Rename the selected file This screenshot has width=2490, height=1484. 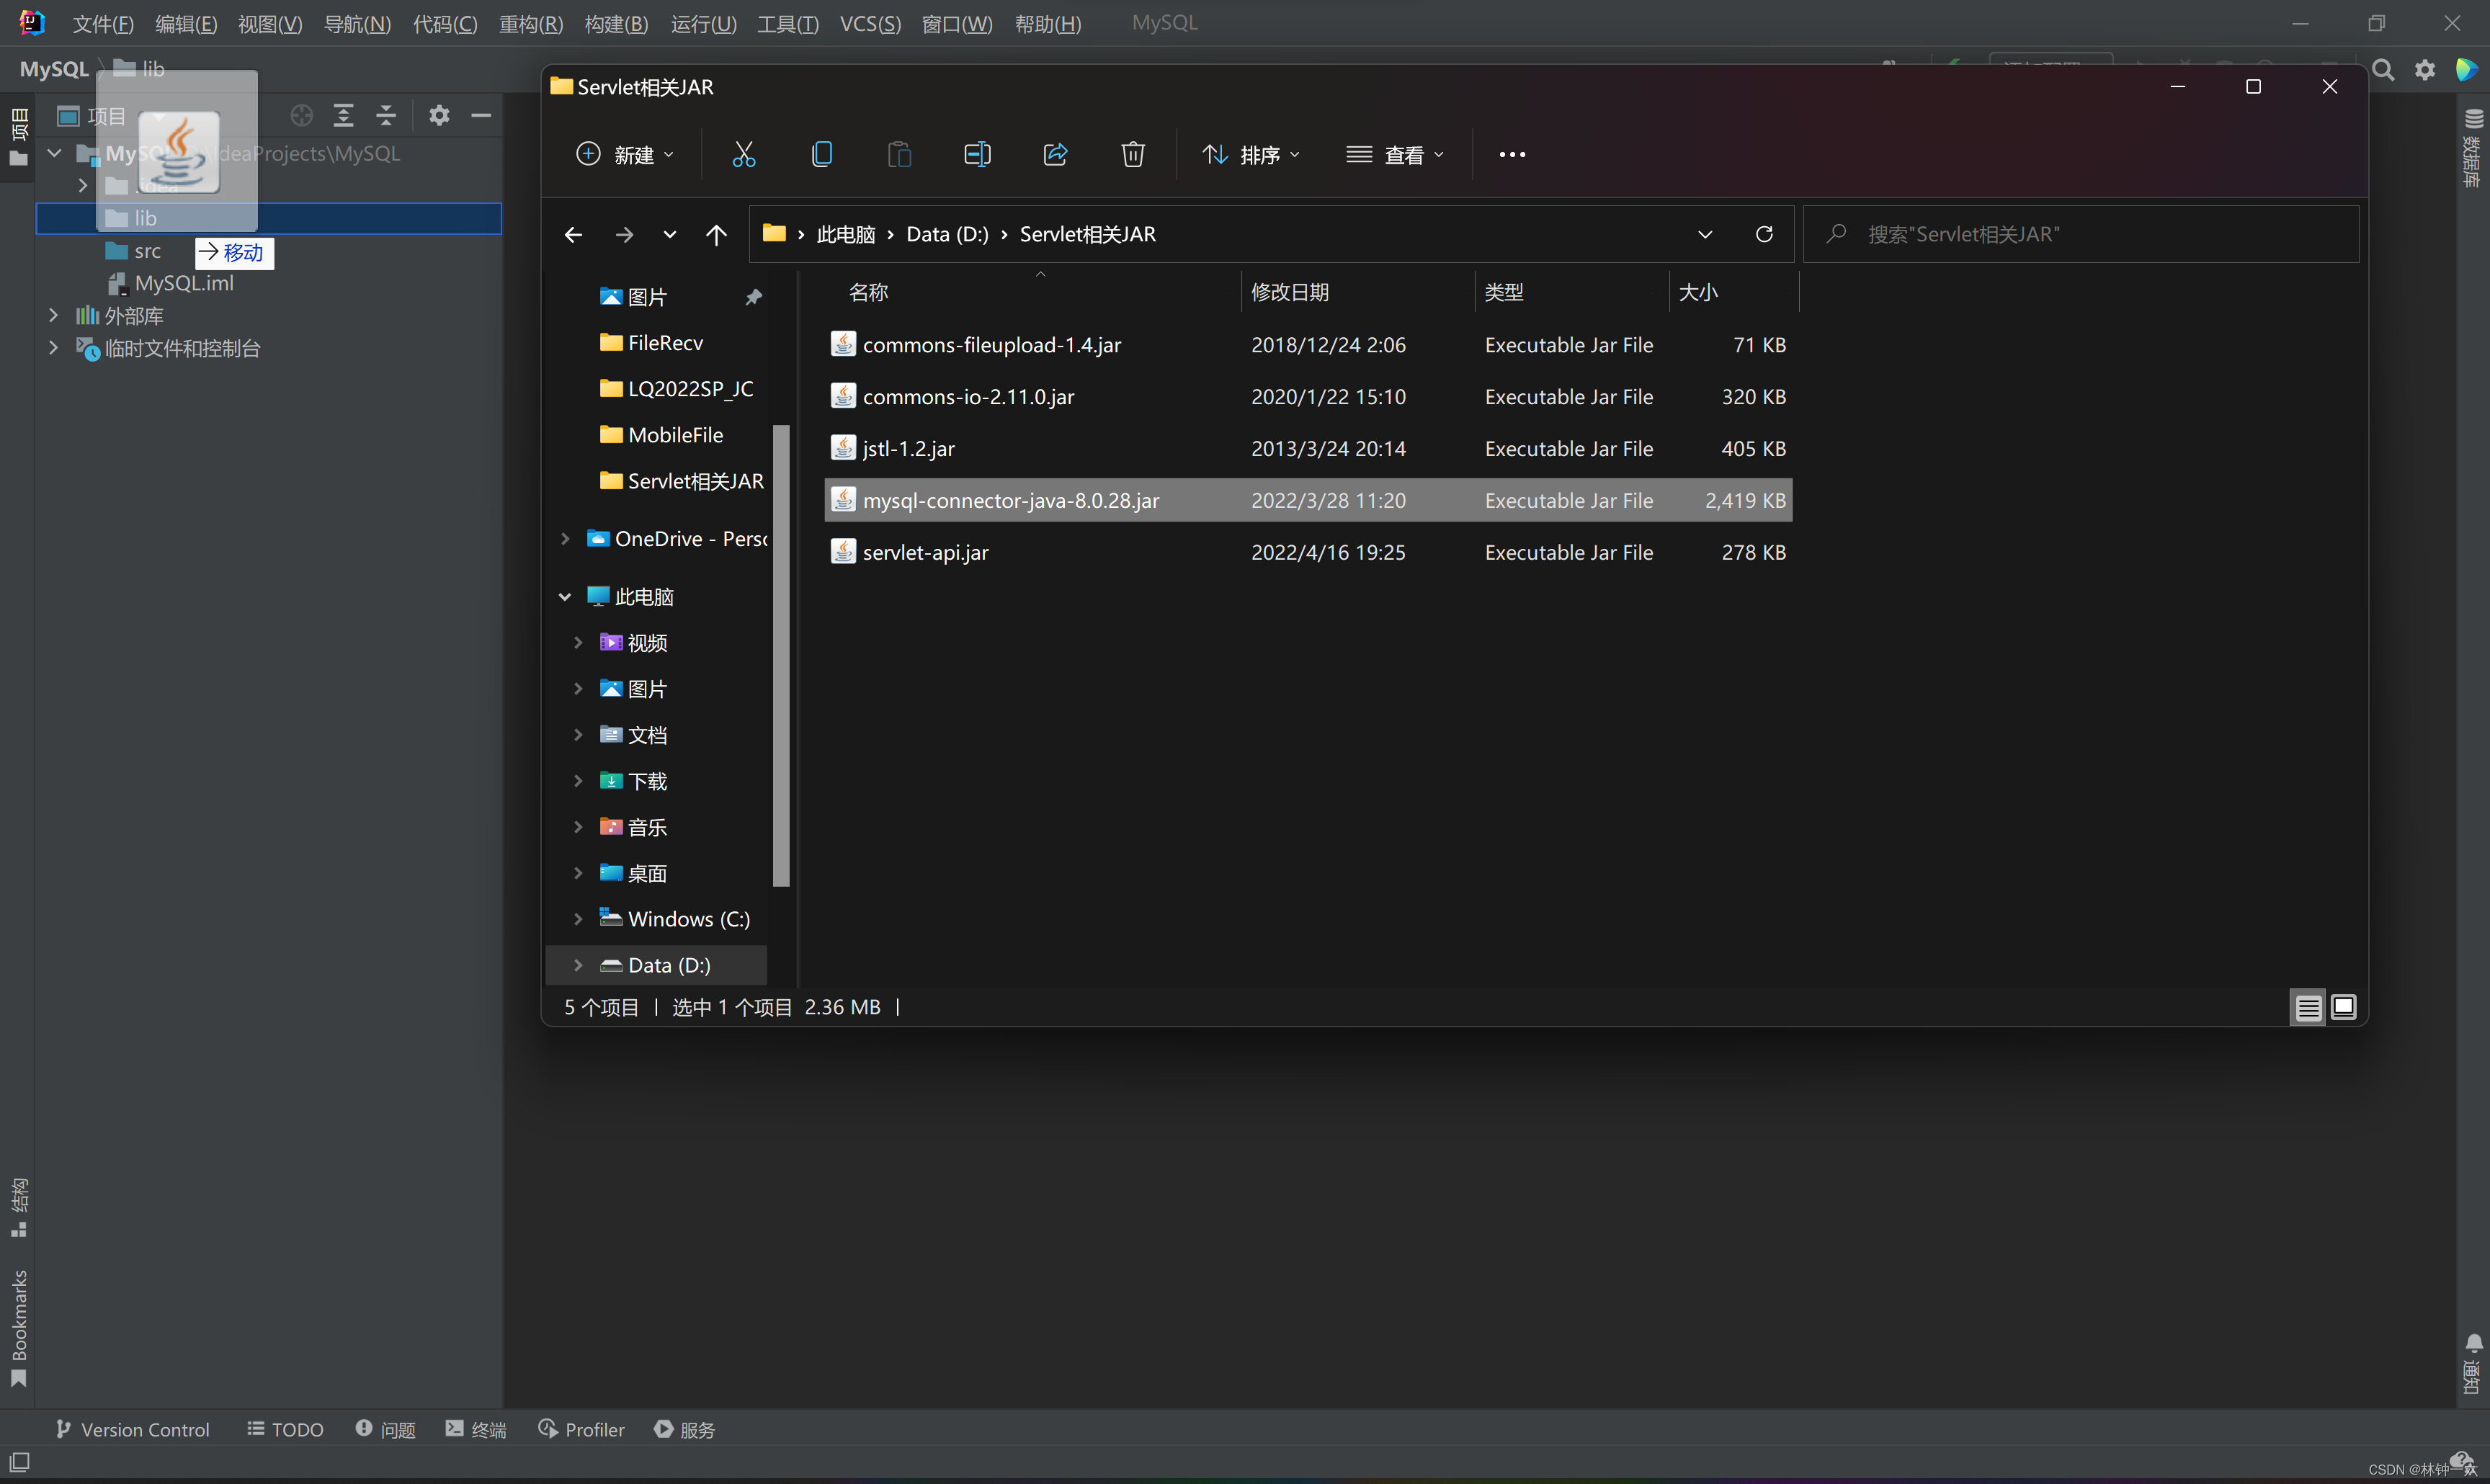click(x=976, y=154)
